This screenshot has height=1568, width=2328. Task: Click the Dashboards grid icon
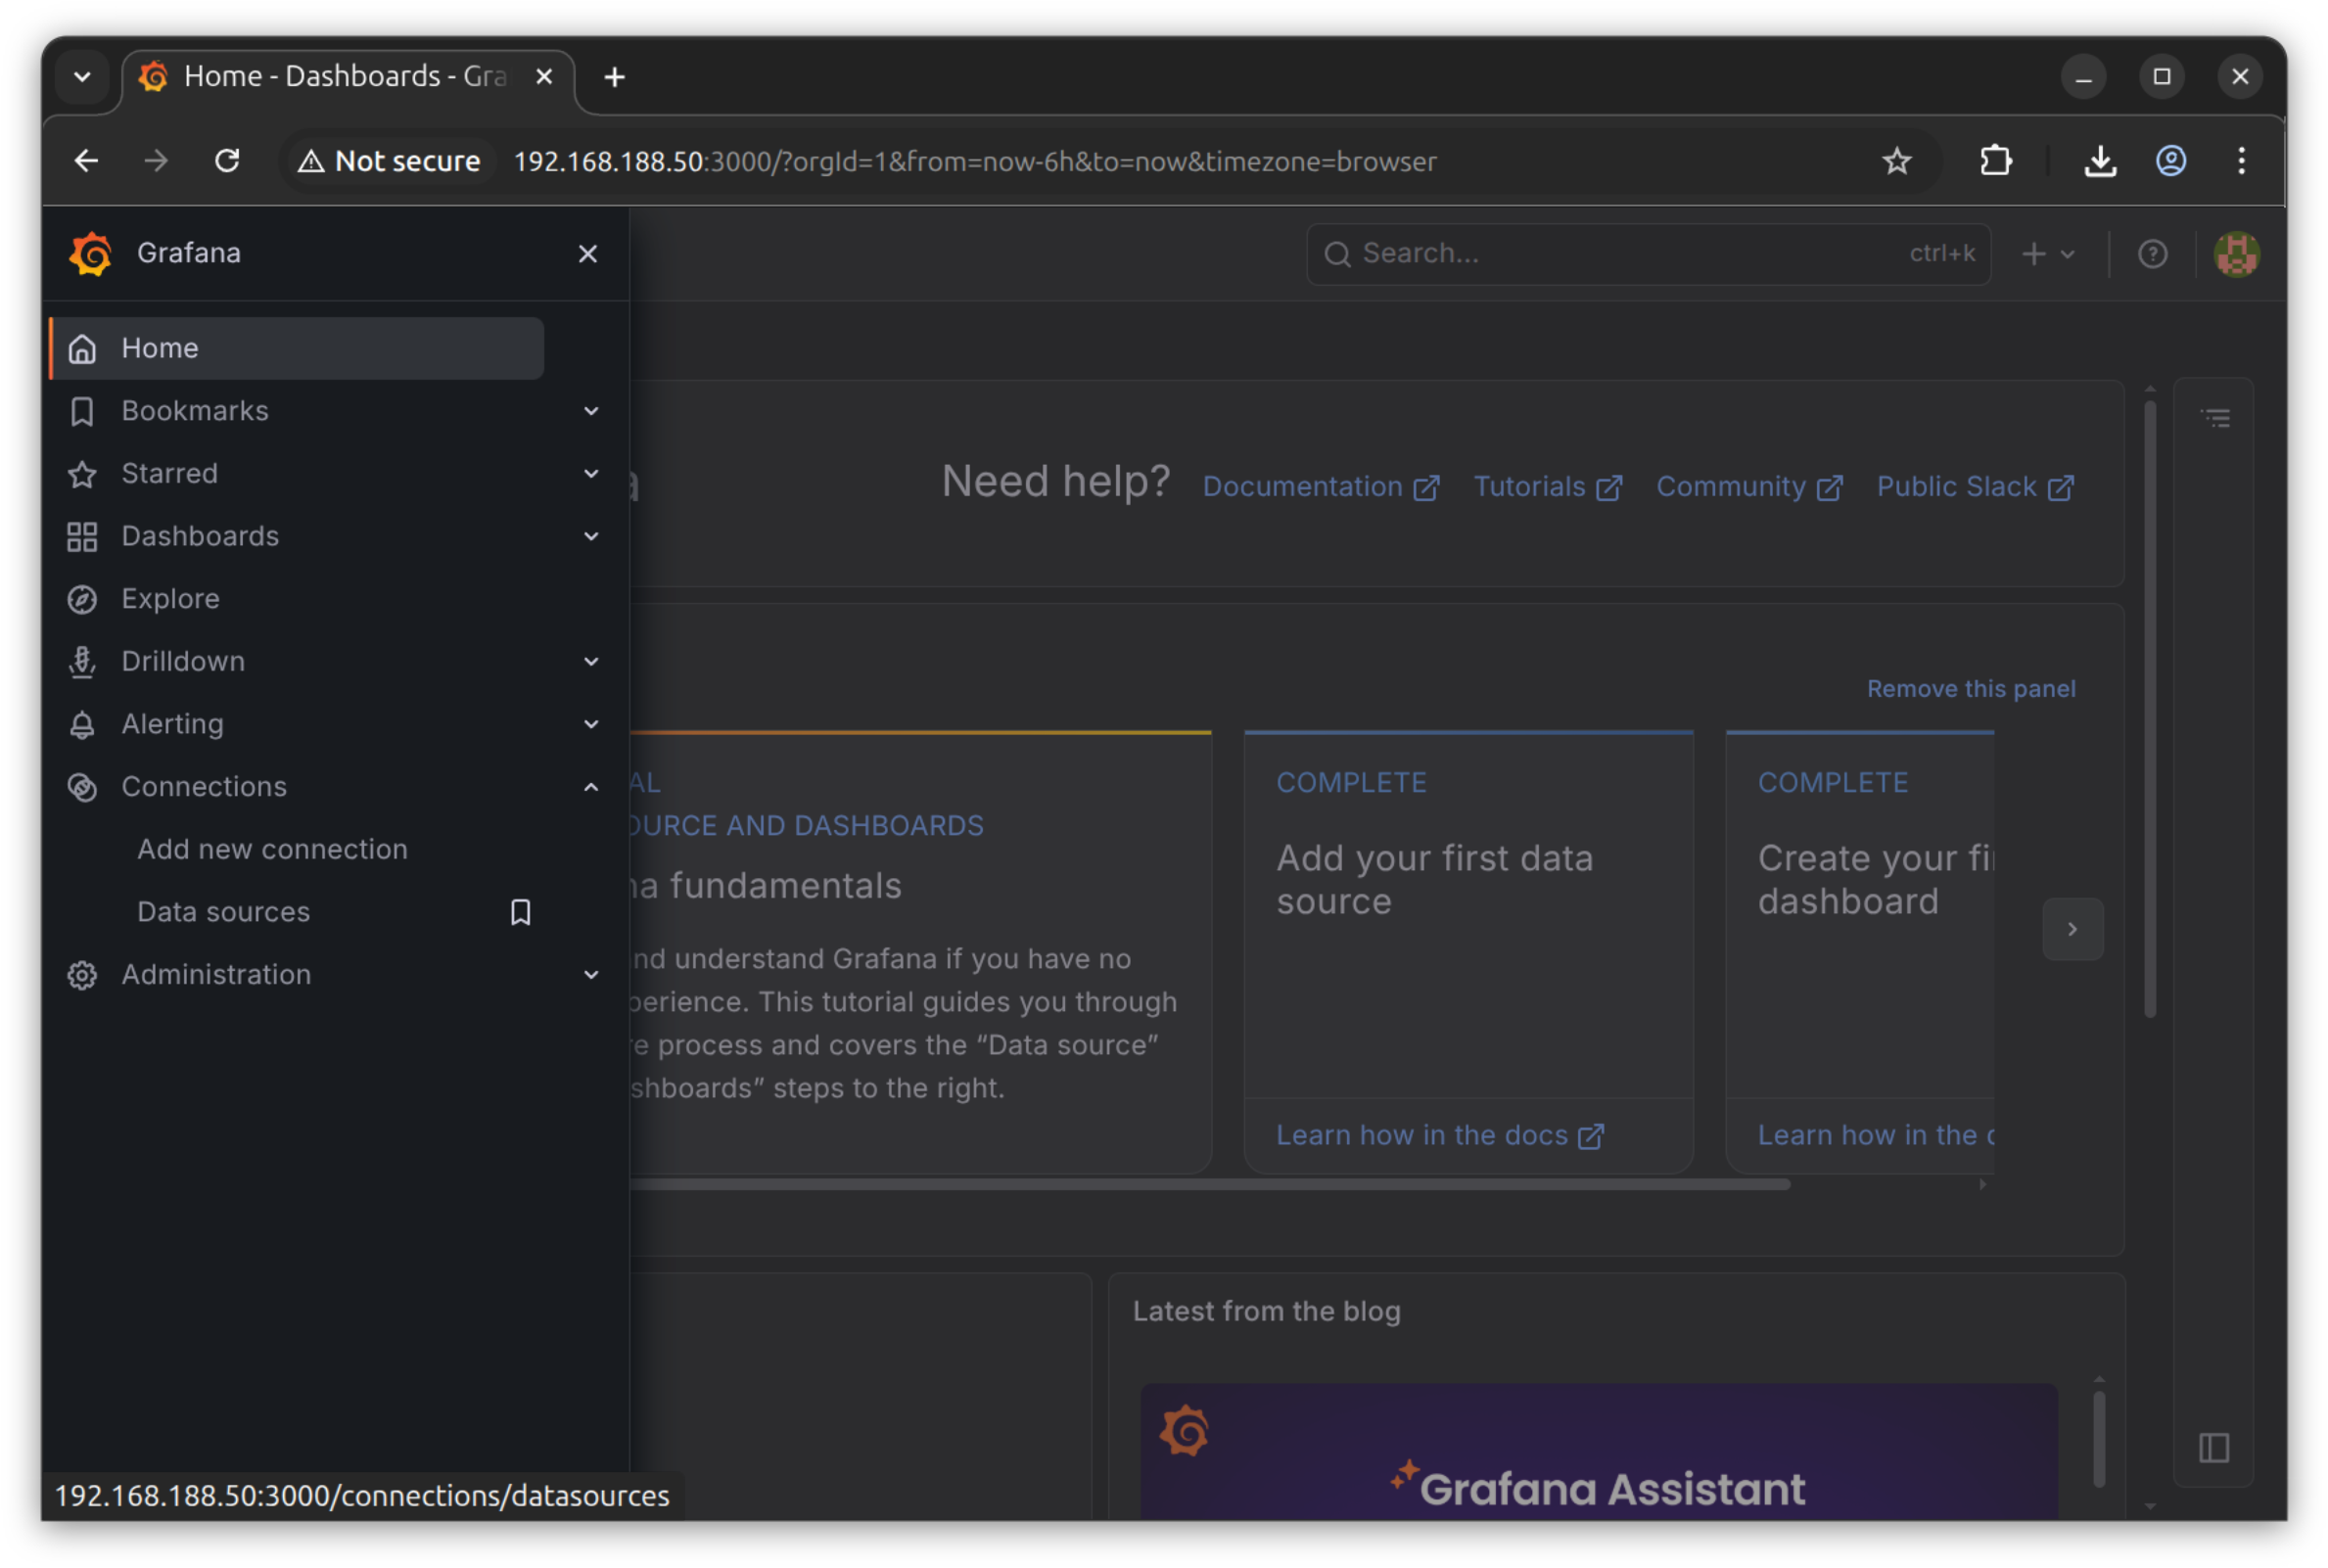pos(82,537)
